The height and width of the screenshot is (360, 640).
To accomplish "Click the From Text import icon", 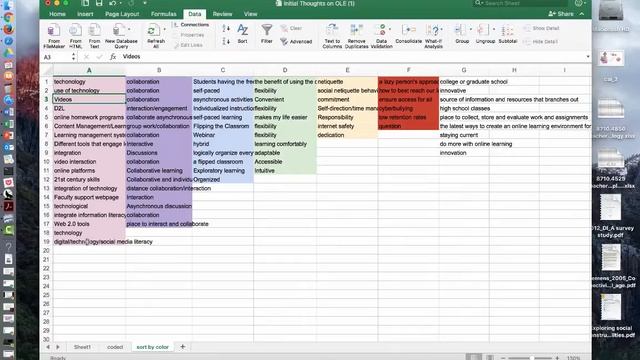I will [x=94, y=31].
